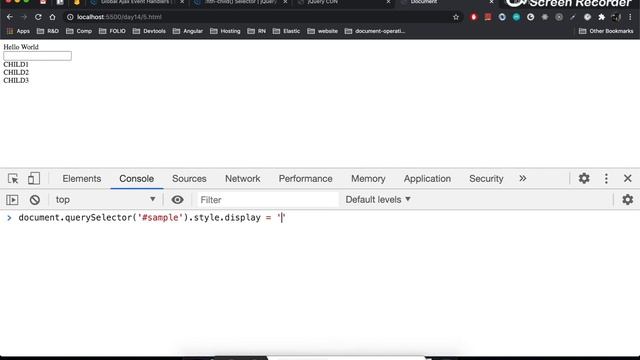Open the Angular bookmarks folder
The image size is (640, 360).
(188, 31)
